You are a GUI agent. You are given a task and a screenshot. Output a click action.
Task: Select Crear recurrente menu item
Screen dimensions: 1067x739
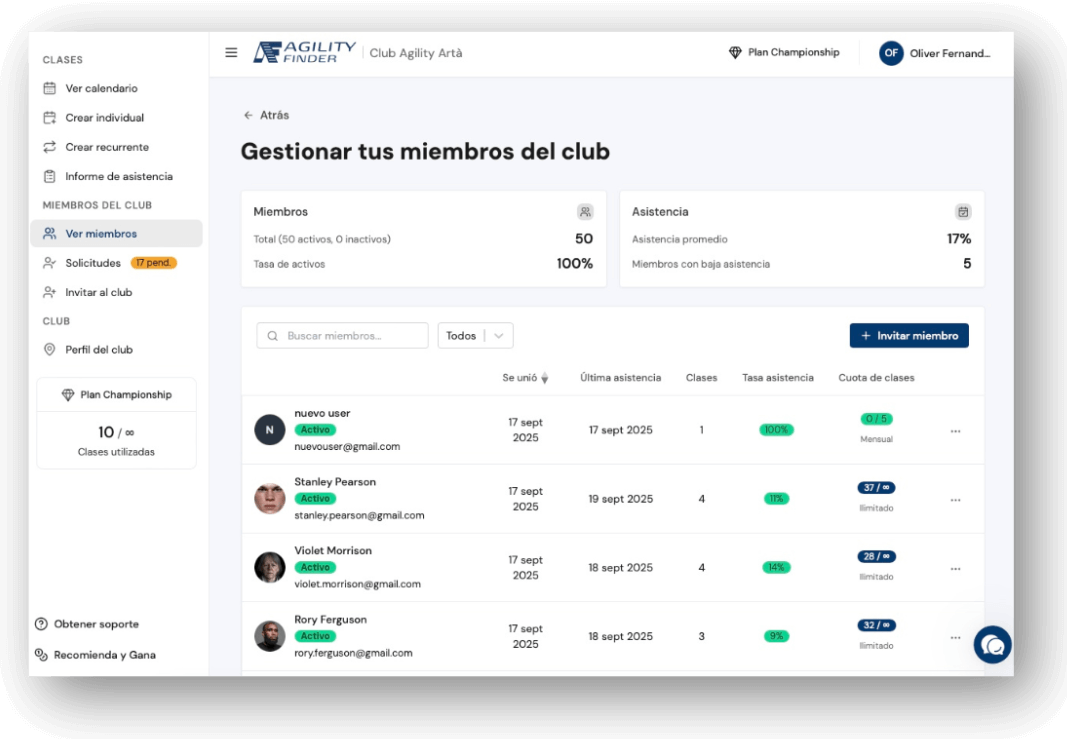(116, 146)
